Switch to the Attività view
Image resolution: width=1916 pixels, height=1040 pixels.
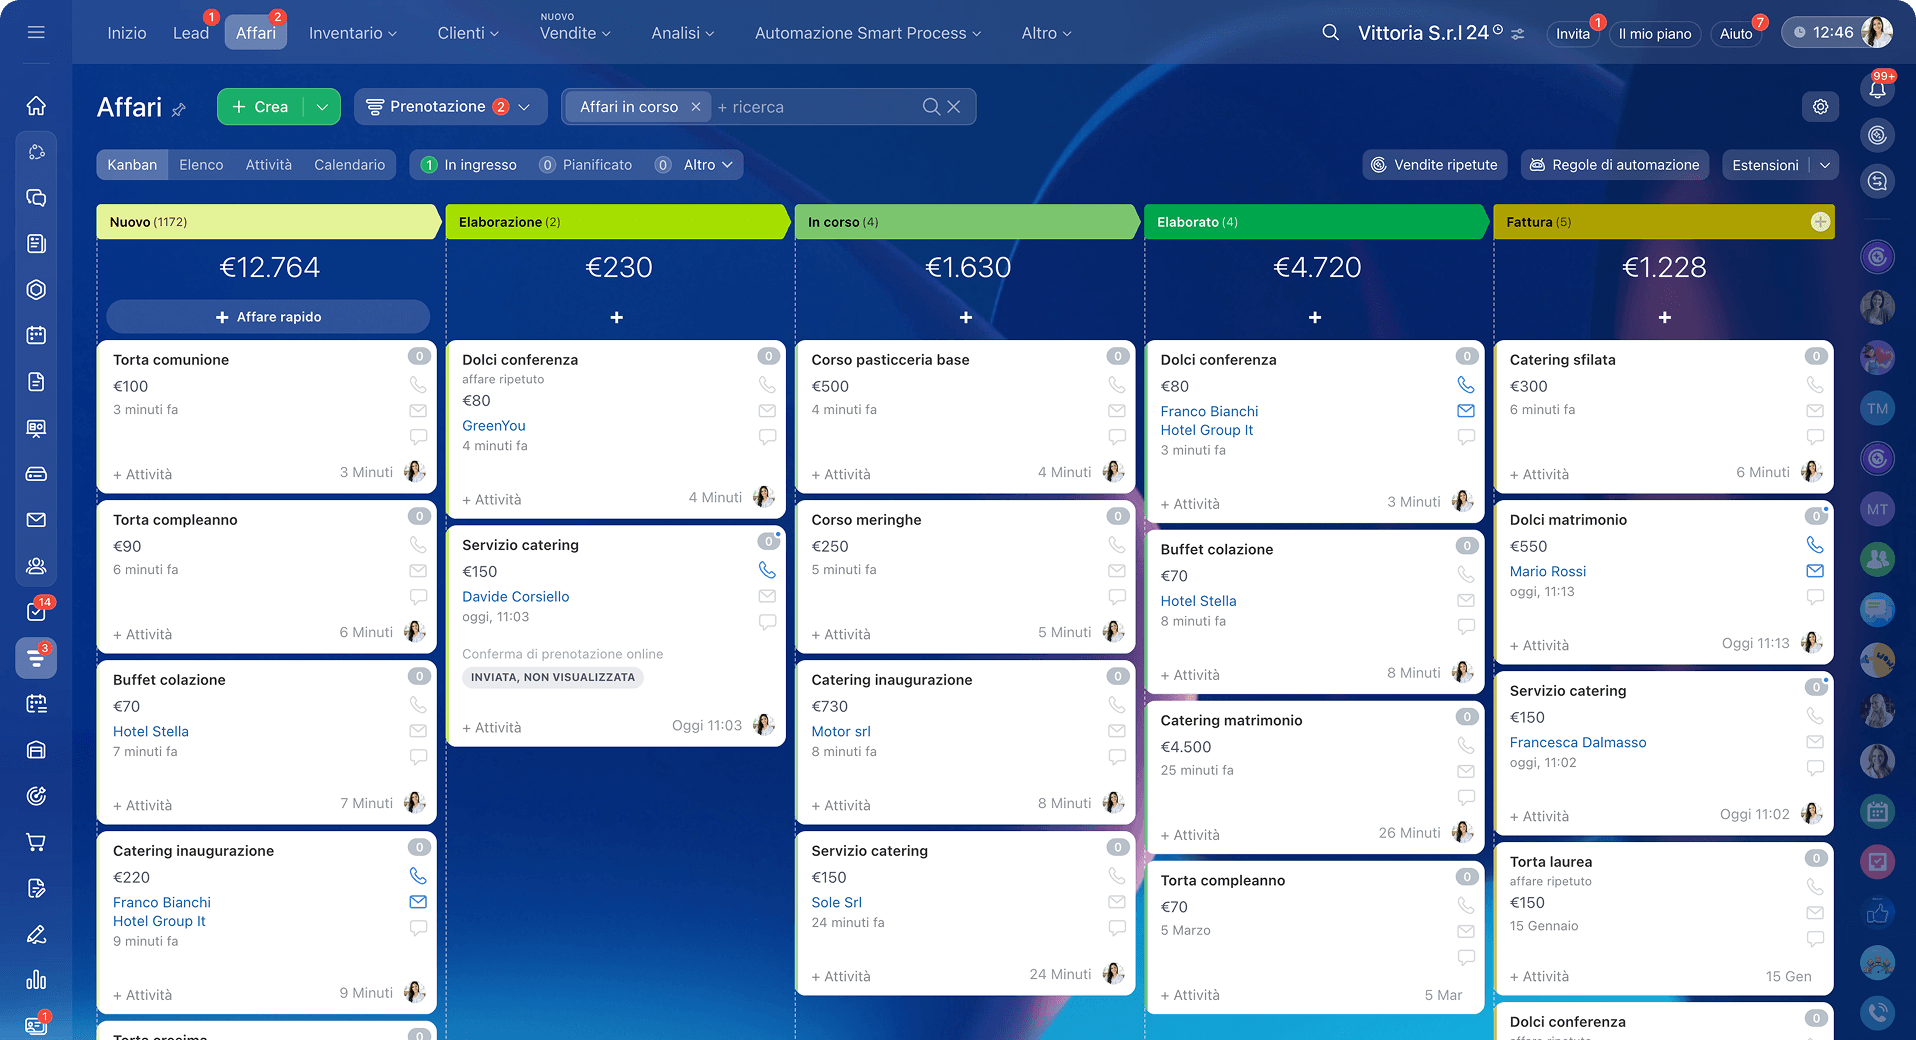tap(269, 165)
